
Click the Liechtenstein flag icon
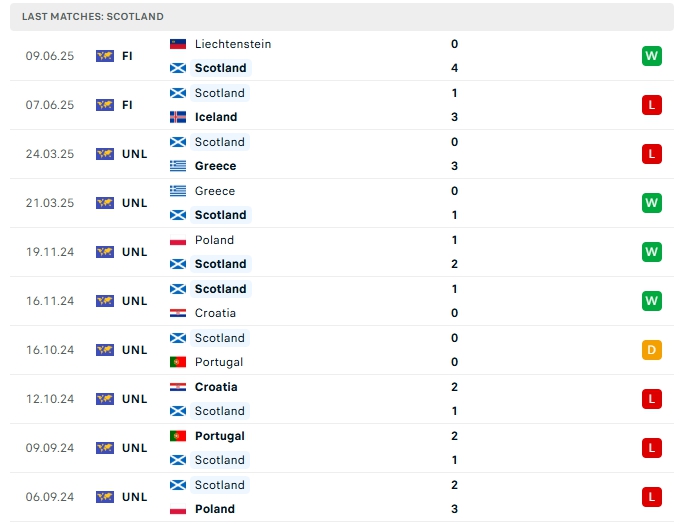178,44
